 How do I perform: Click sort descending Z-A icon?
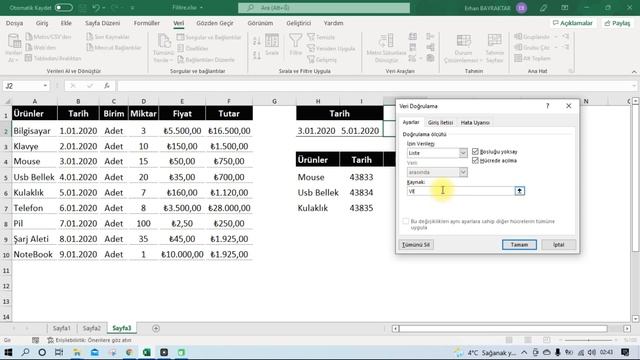pos(257,55)
